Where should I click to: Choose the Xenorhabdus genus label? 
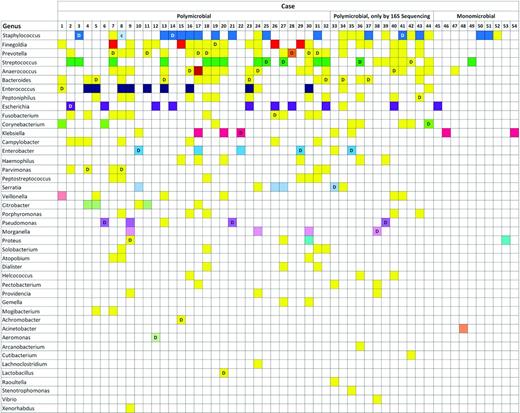[18, 408]
